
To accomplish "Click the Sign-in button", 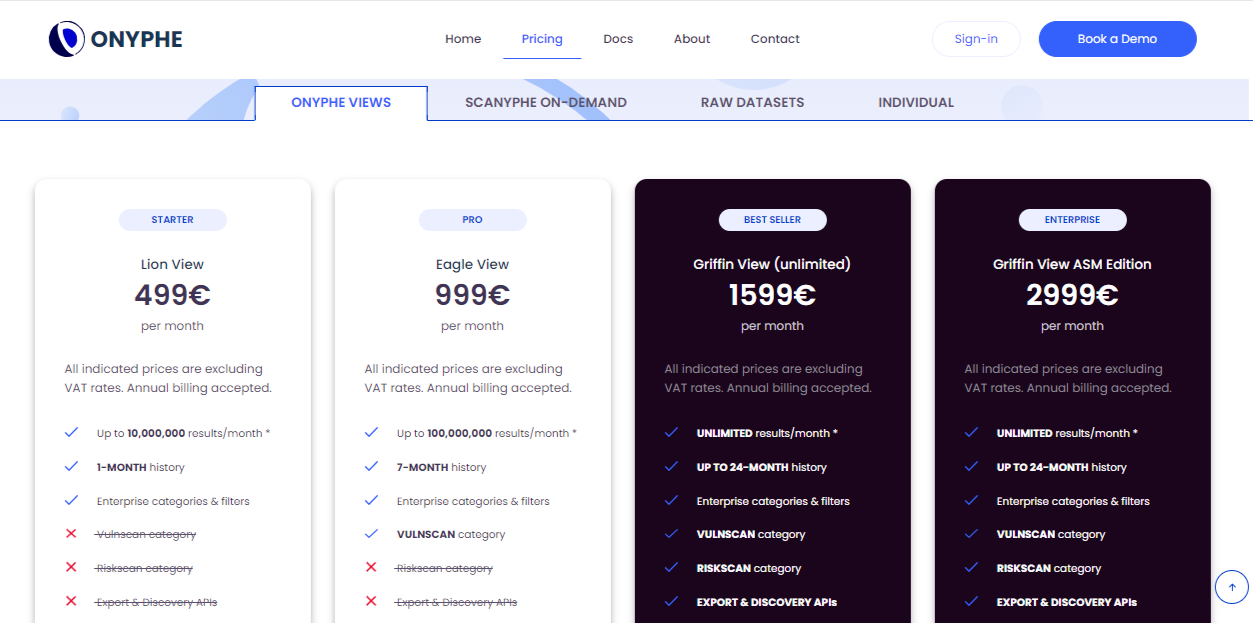I will point(976,39).
